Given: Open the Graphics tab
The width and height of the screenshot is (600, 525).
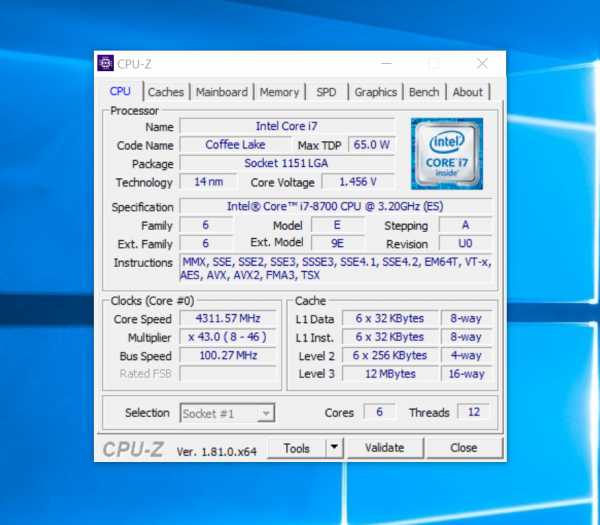Looking at the screenshot, I should pos(376,92).
